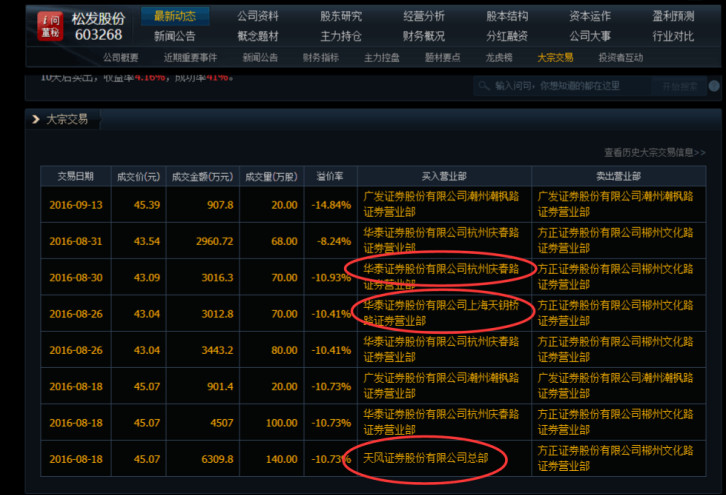
Task: Go to 股本结构 page
Action: point(506,16)
